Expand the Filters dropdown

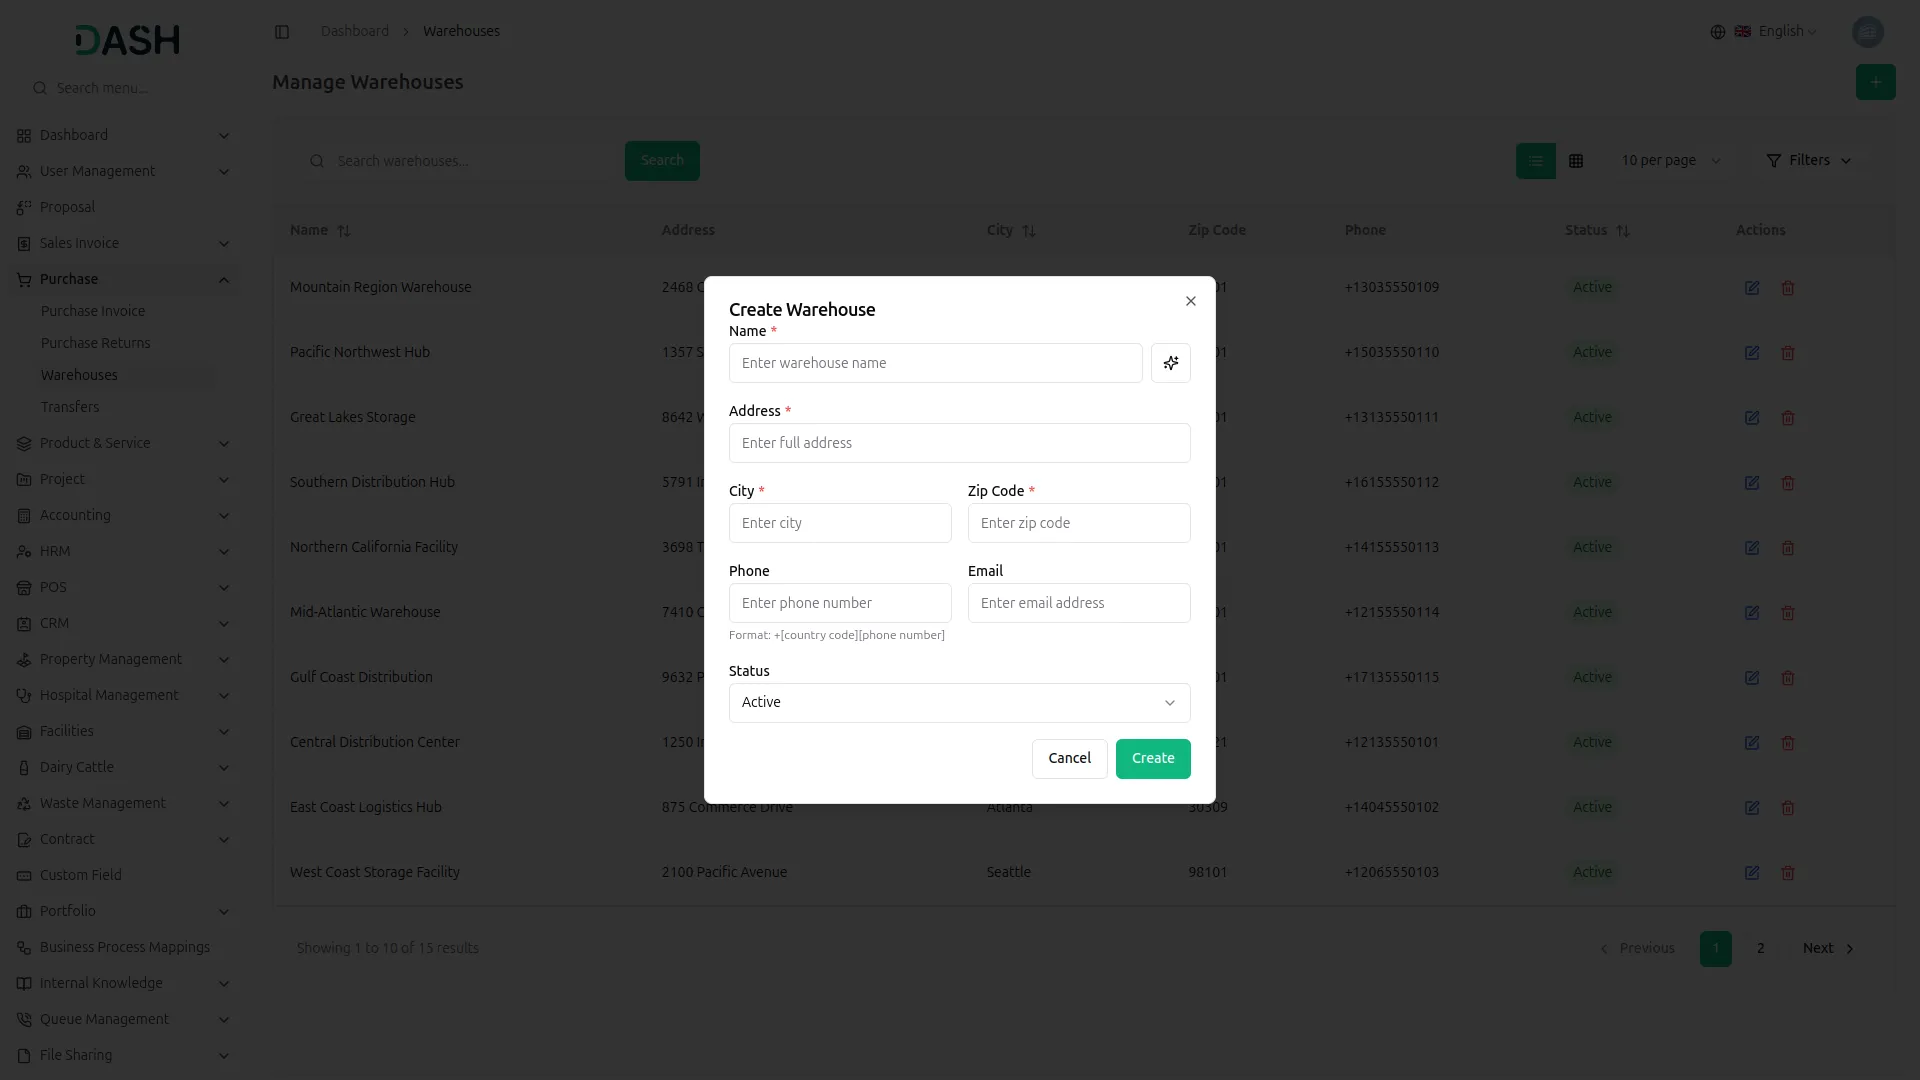tap(1809, 160)
